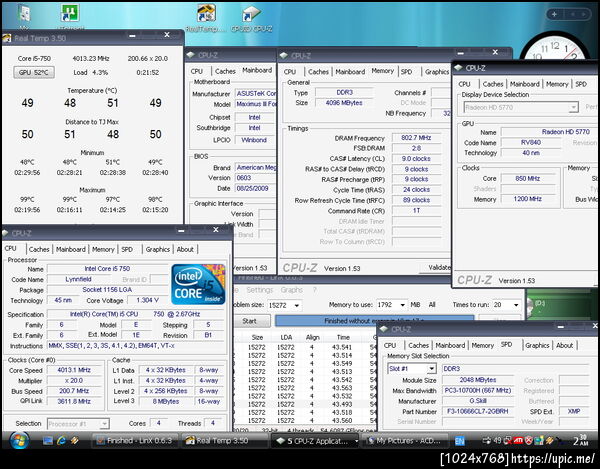
Task: Click the Max Bandwidth PC3-10700H field
Action: pos(478,390)
